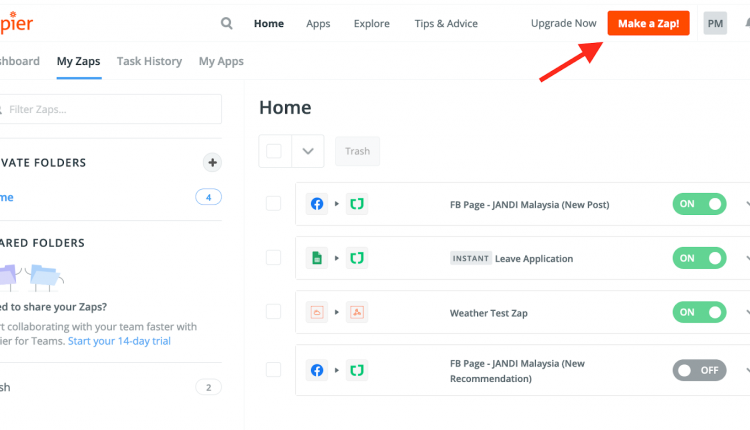Turn on the New Recommendation zap toggle
Viewport: 750px width, 430px height.
699,370
